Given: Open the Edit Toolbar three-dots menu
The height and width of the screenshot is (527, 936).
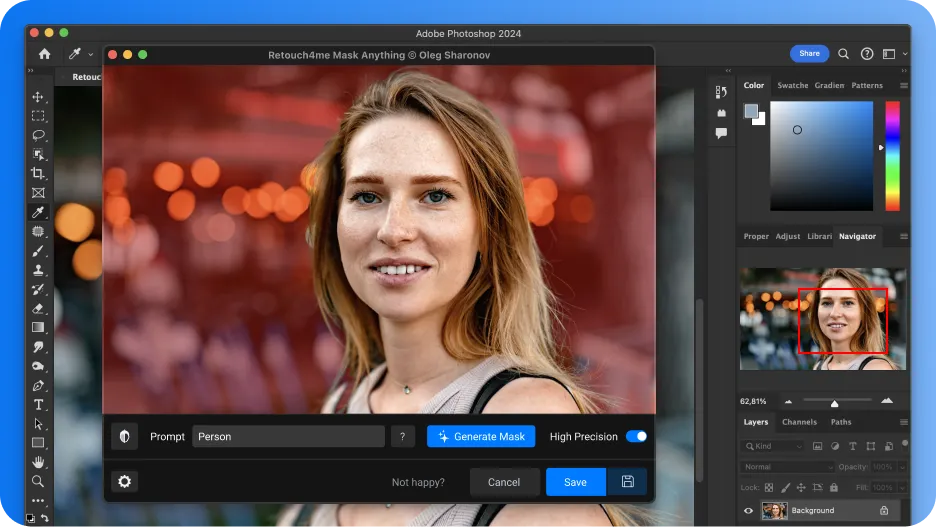Looking at the screenshot, I should [38, 500].
